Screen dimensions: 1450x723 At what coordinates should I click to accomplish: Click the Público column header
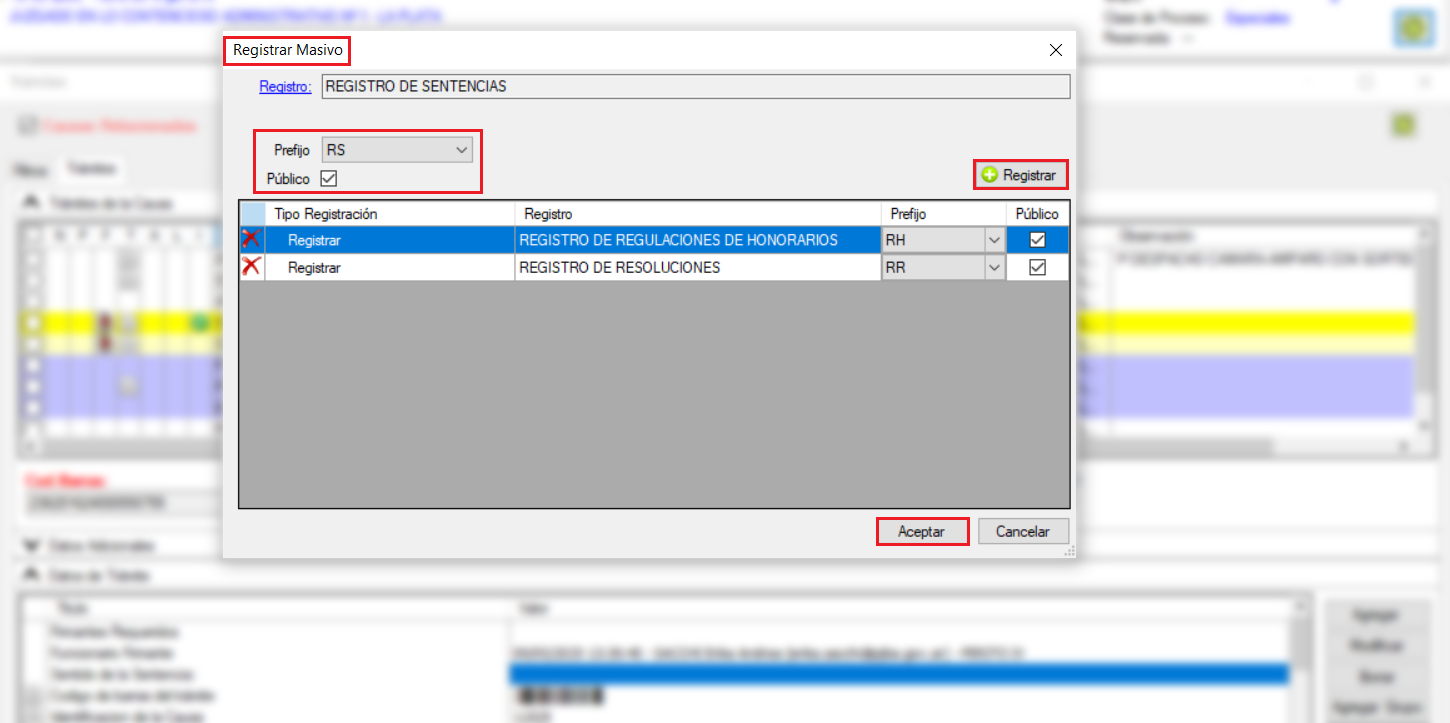(1037, 214)
